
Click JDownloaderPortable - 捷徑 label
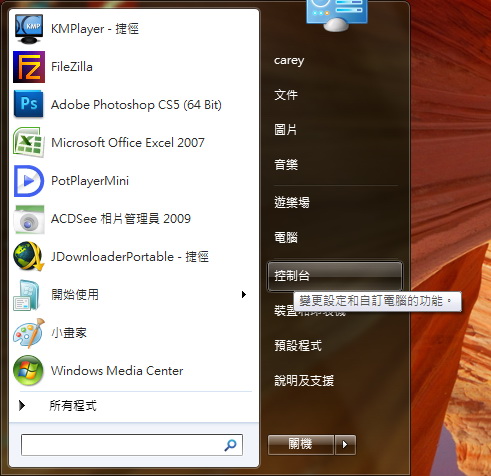pos(130,257)
